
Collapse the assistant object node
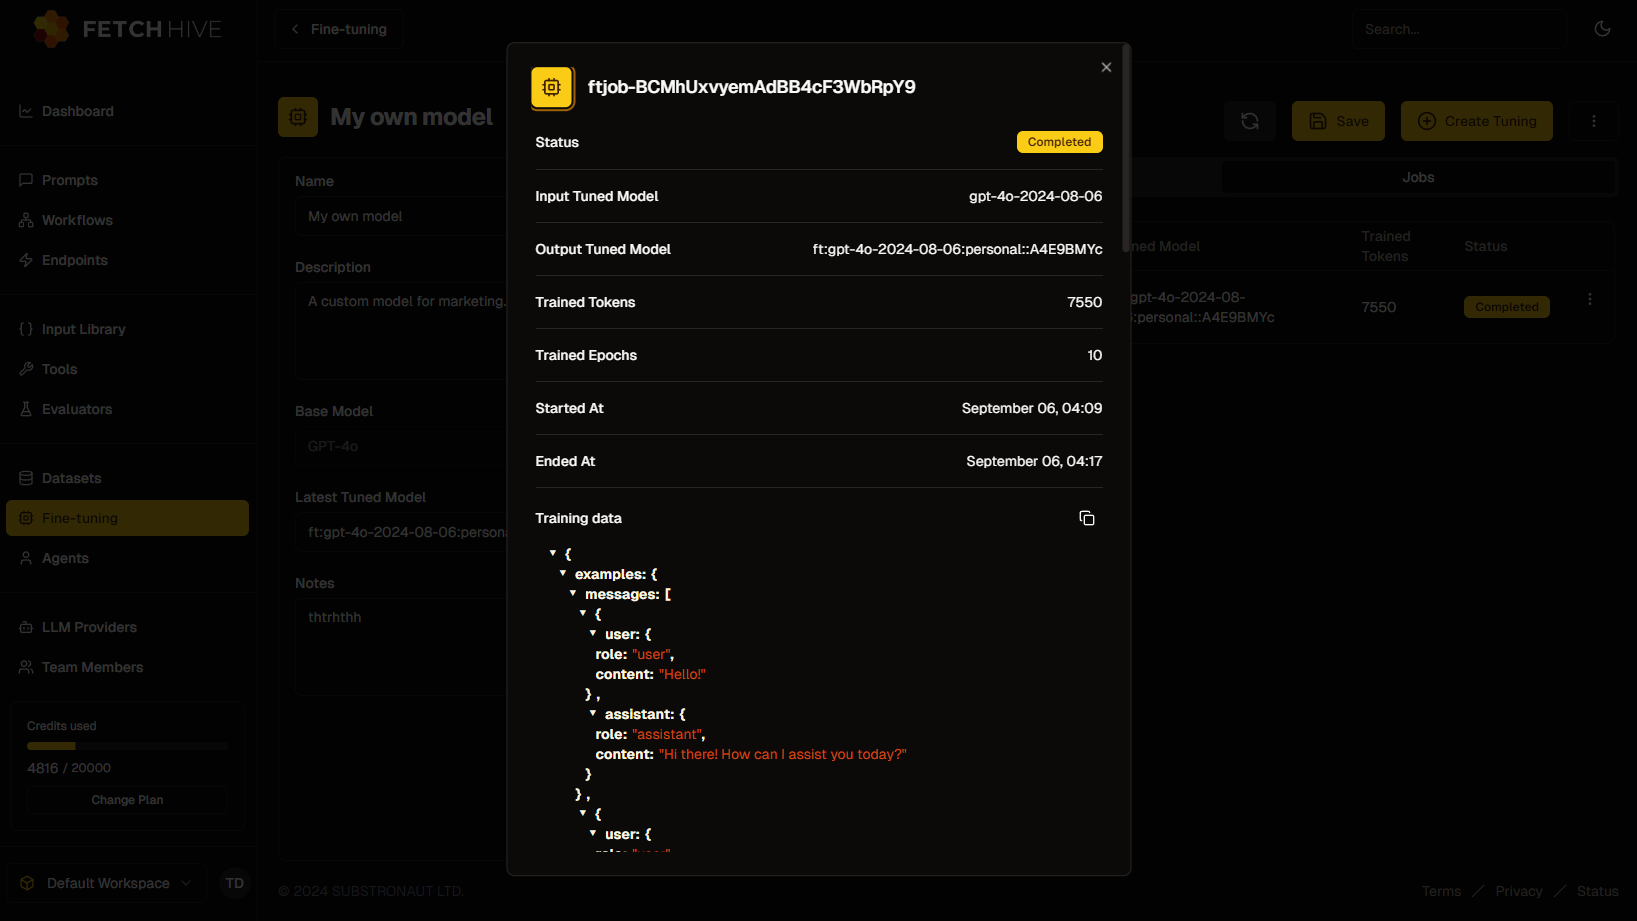pos(593,713)
